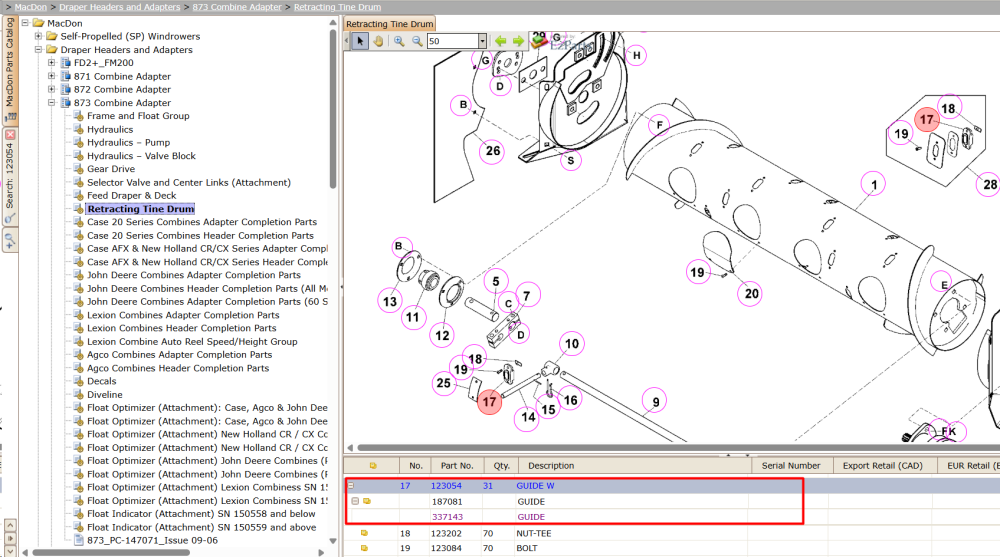This screenshot has width=1000, height=557.
Task: Collapse the diagram toolbar via left handle
Action: click(x=347, y=41)
